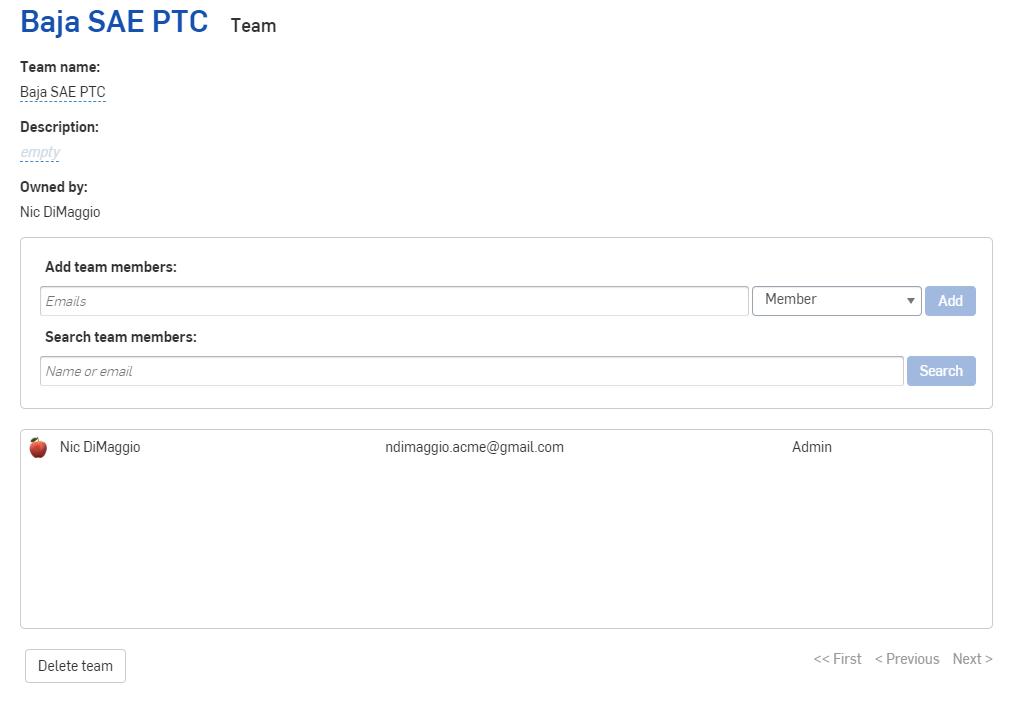Viewport: 1012px width, 704px height.
Task: Open the Member role dropdown
Action: pos(836,300)
